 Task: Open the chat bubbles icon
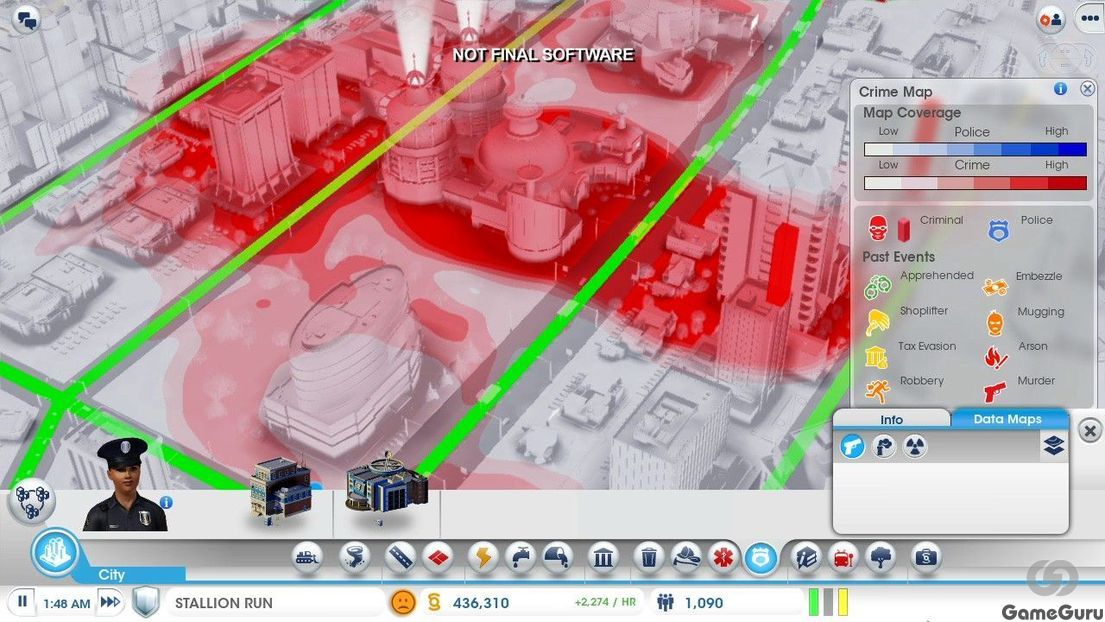(x=28, y=20)
